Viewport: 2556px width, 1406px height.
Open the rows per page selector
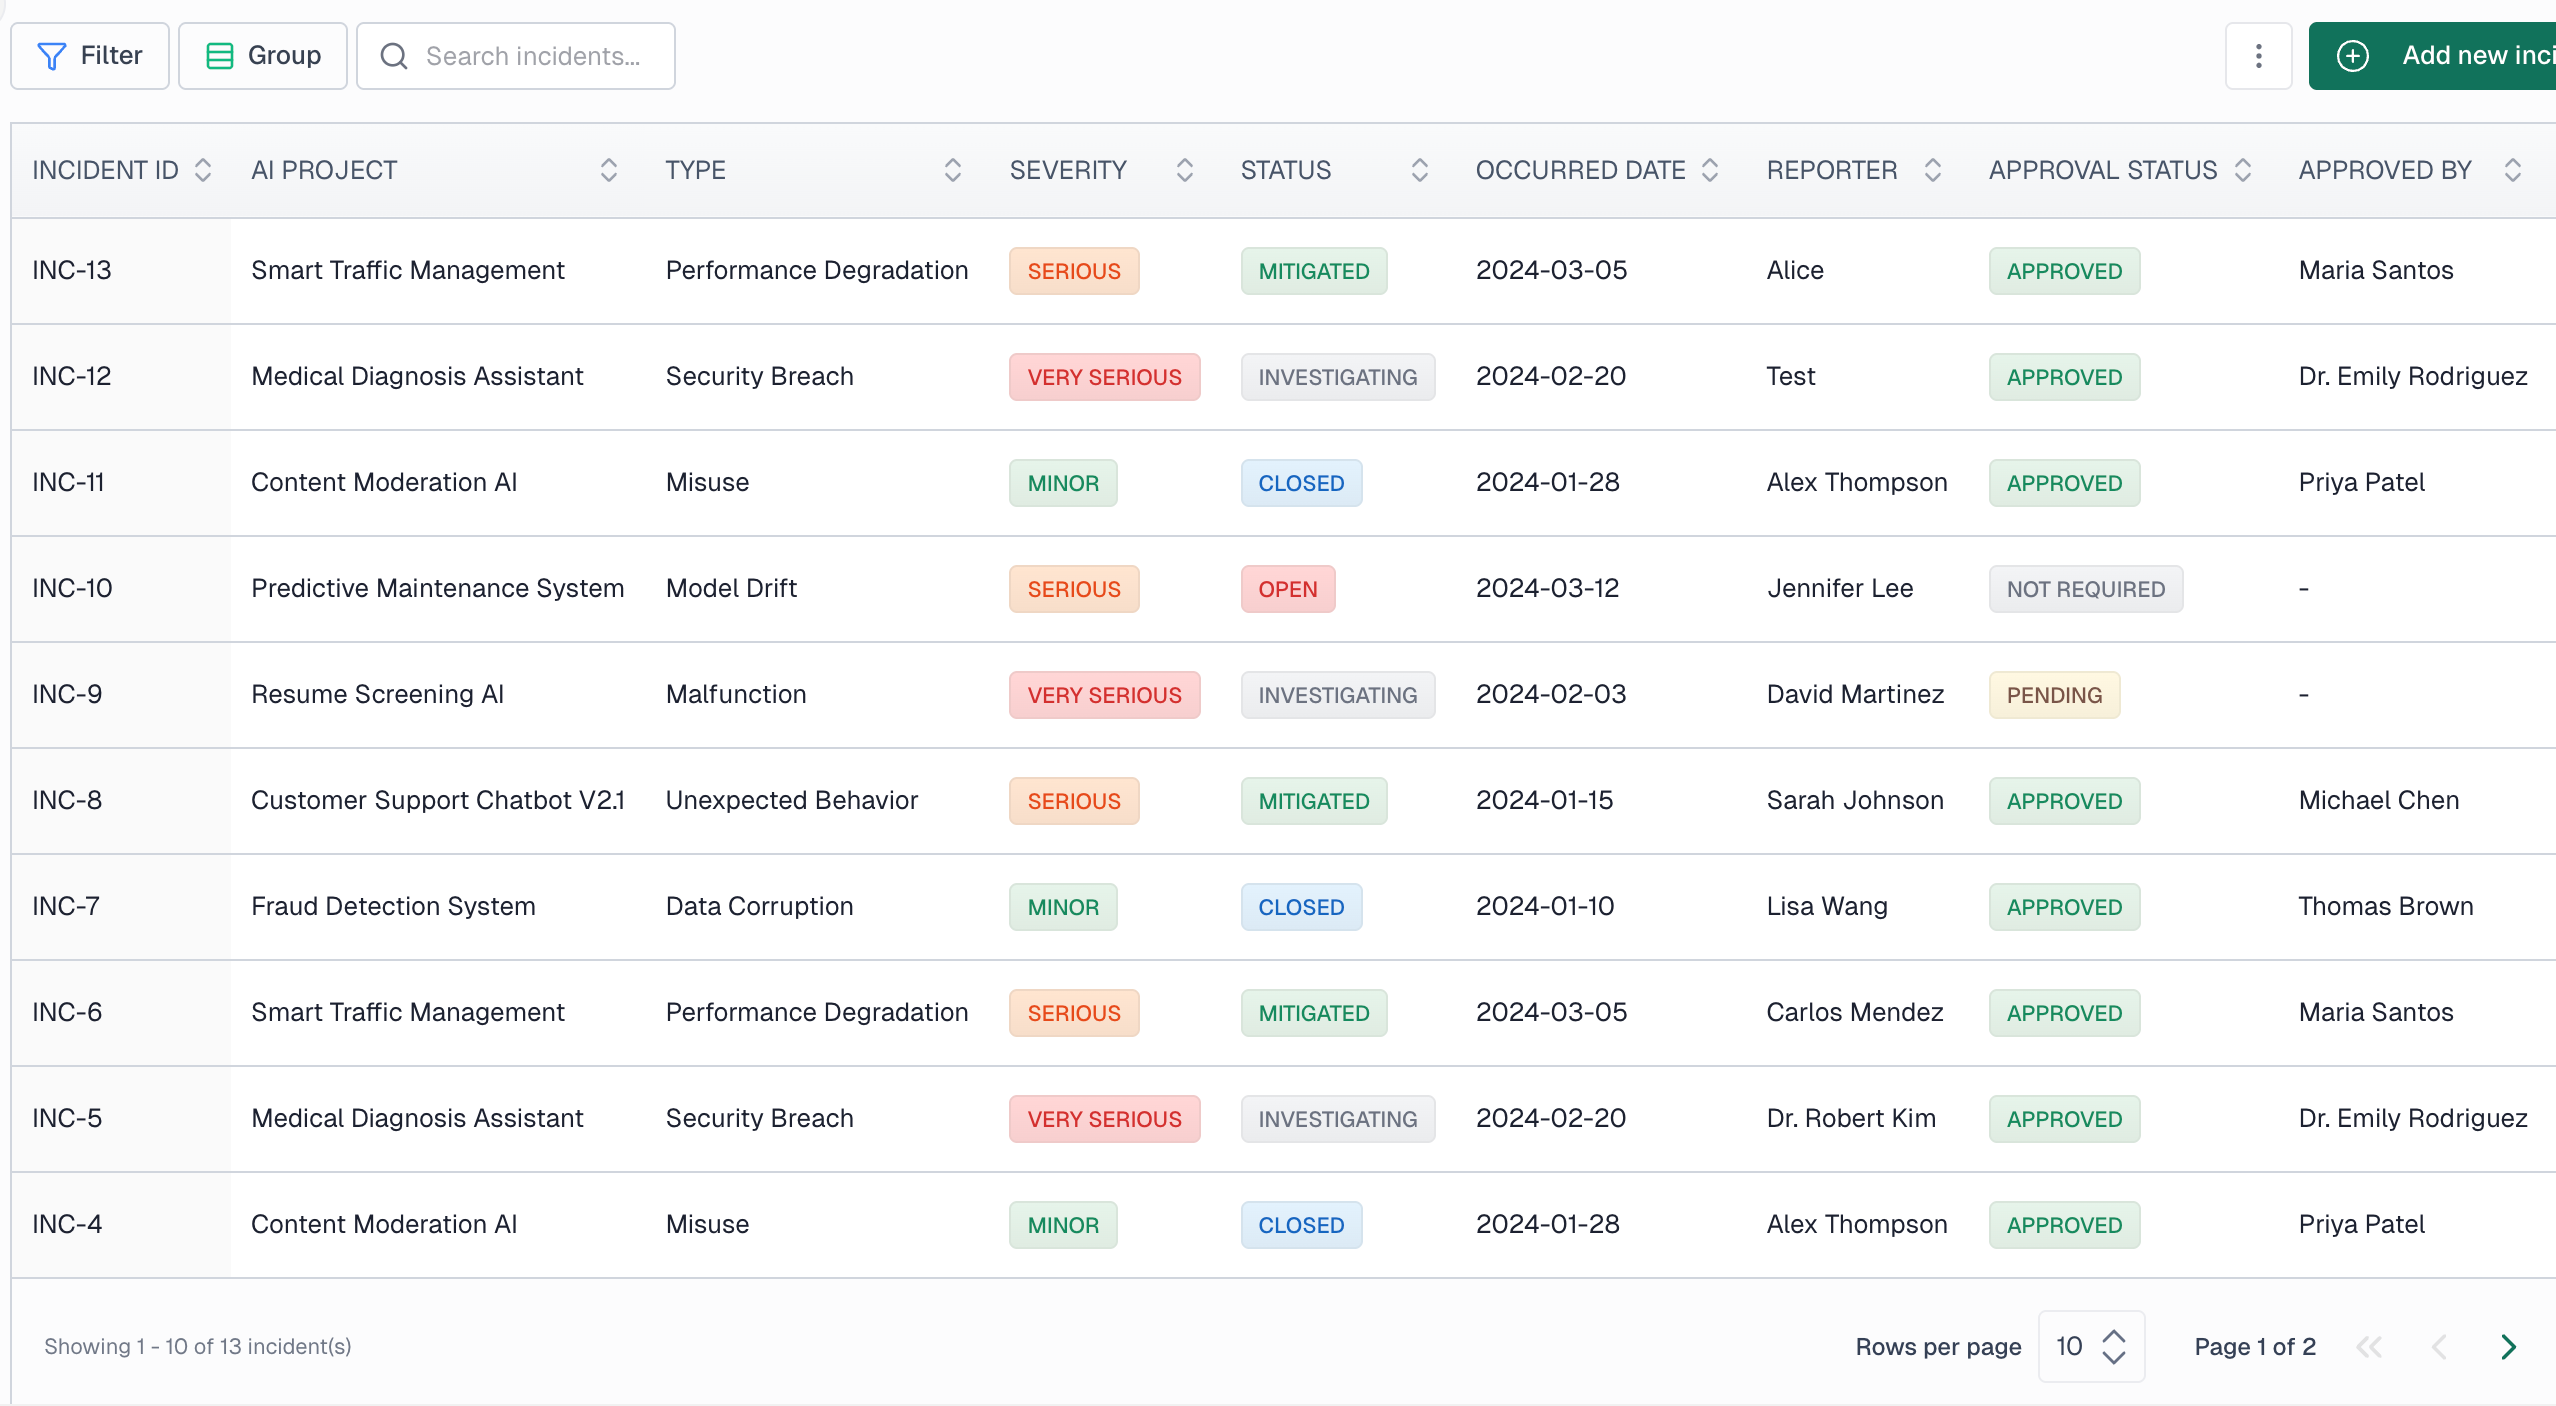(x=2090, y=1347)
